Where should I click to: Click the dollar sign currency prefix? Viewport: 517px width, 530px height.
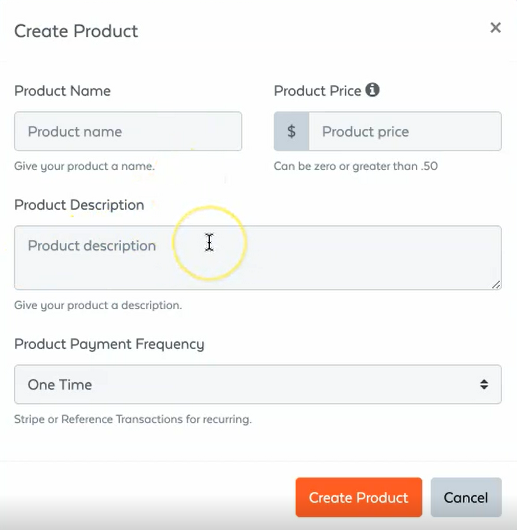pos(291,131)
